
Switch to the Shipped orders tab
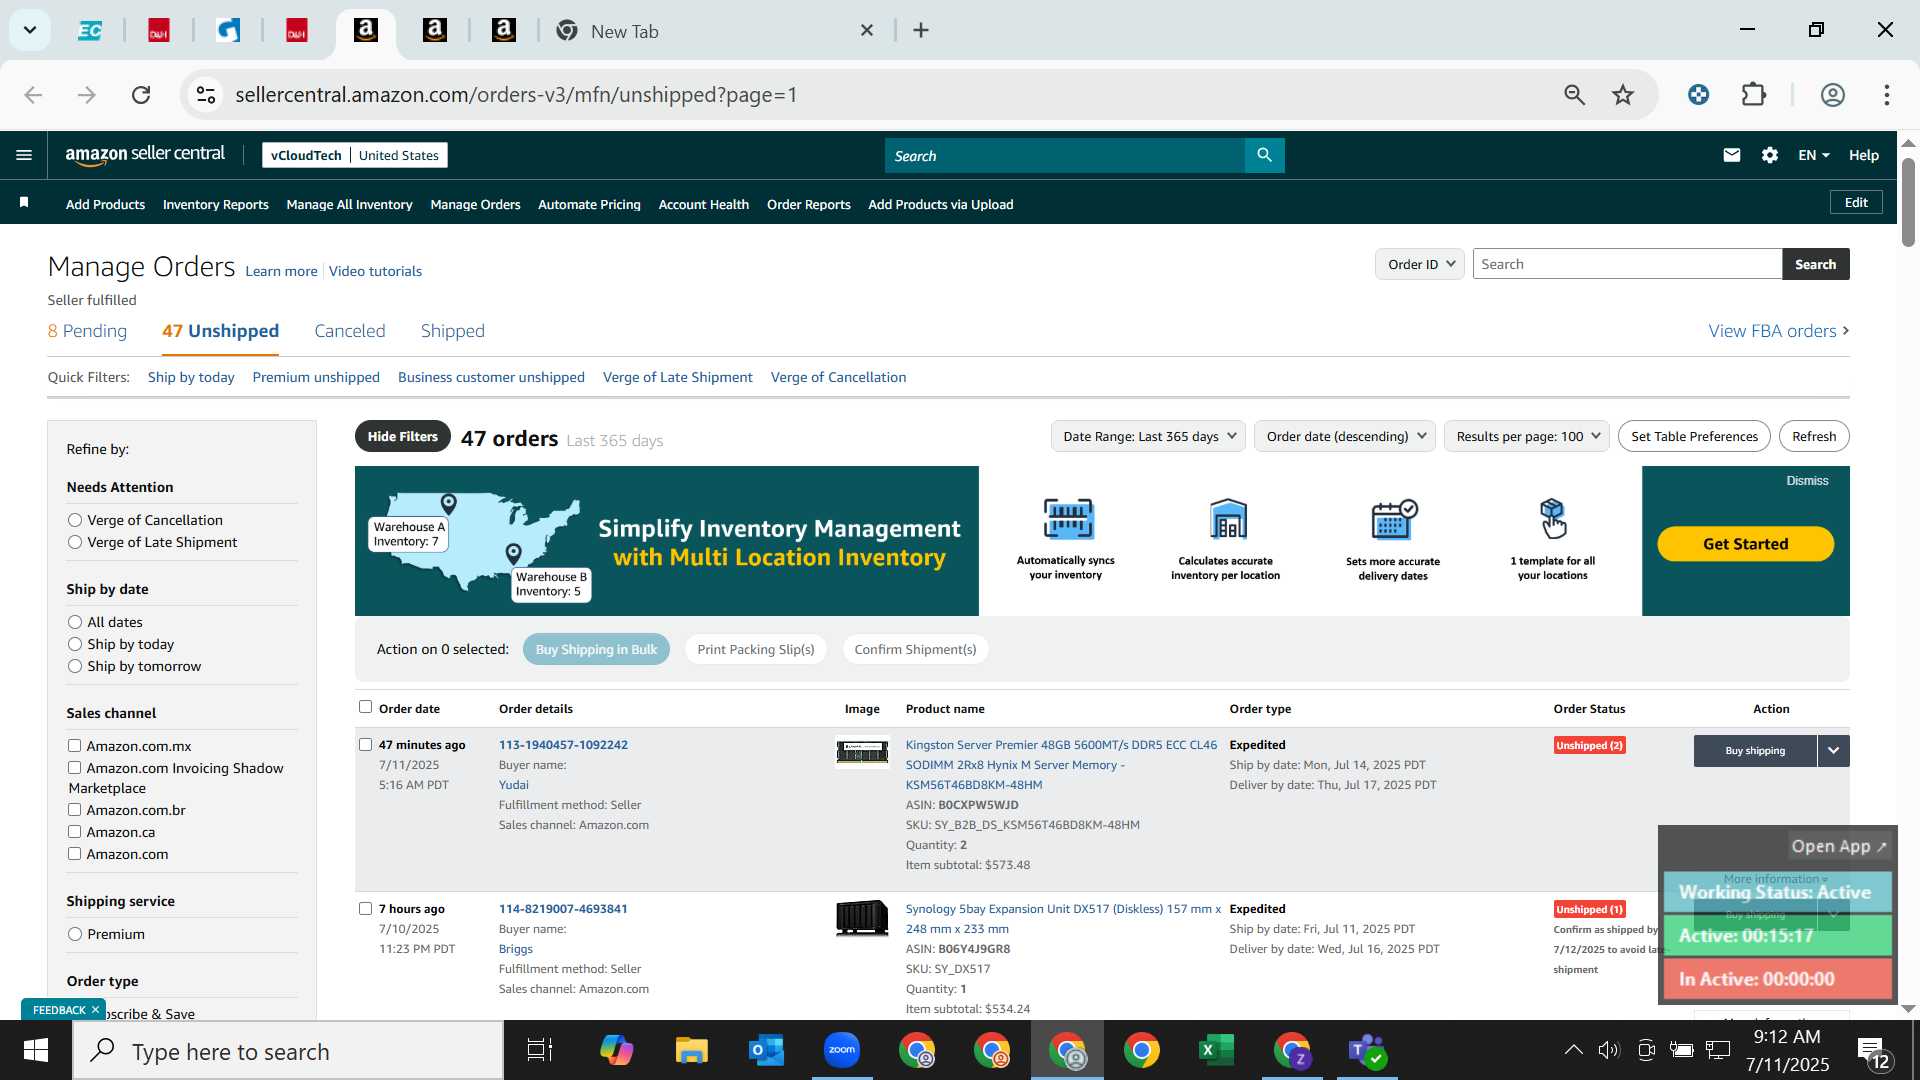pos(452,331)
